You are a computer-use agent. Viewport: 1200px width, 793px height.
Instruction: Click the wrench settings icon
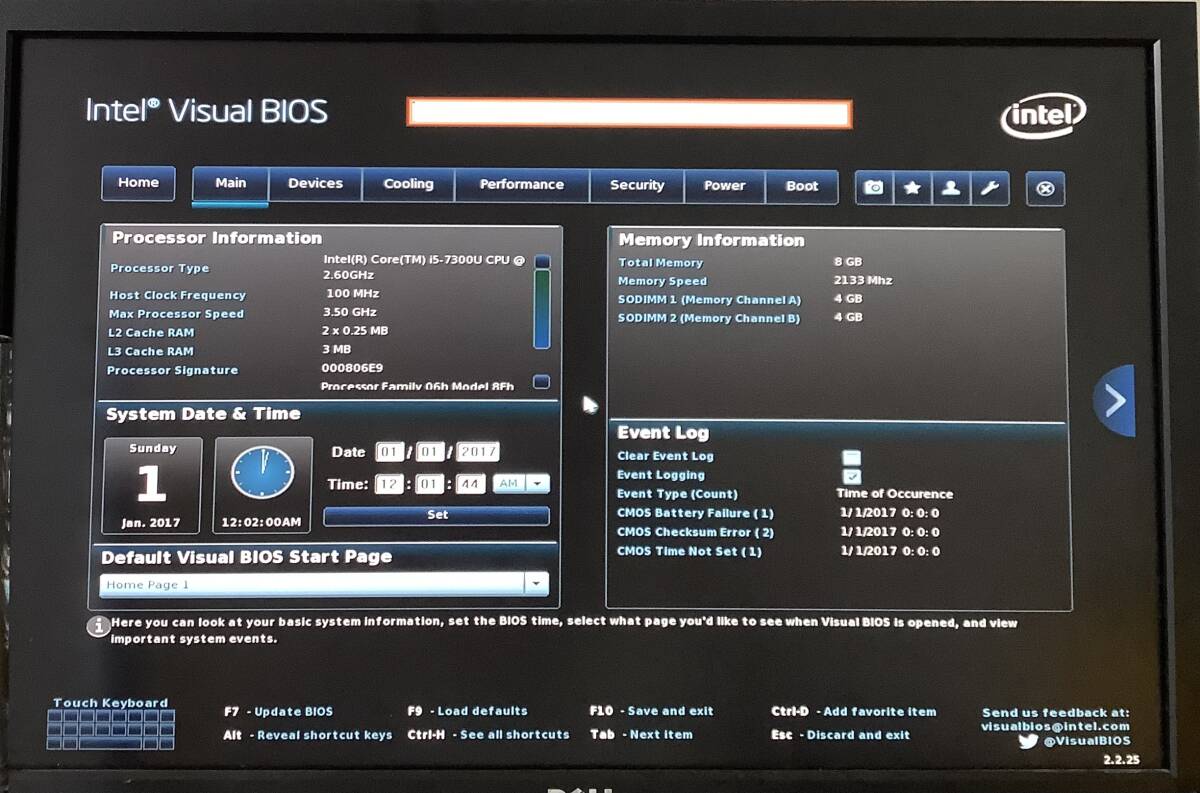coord(988,188)
